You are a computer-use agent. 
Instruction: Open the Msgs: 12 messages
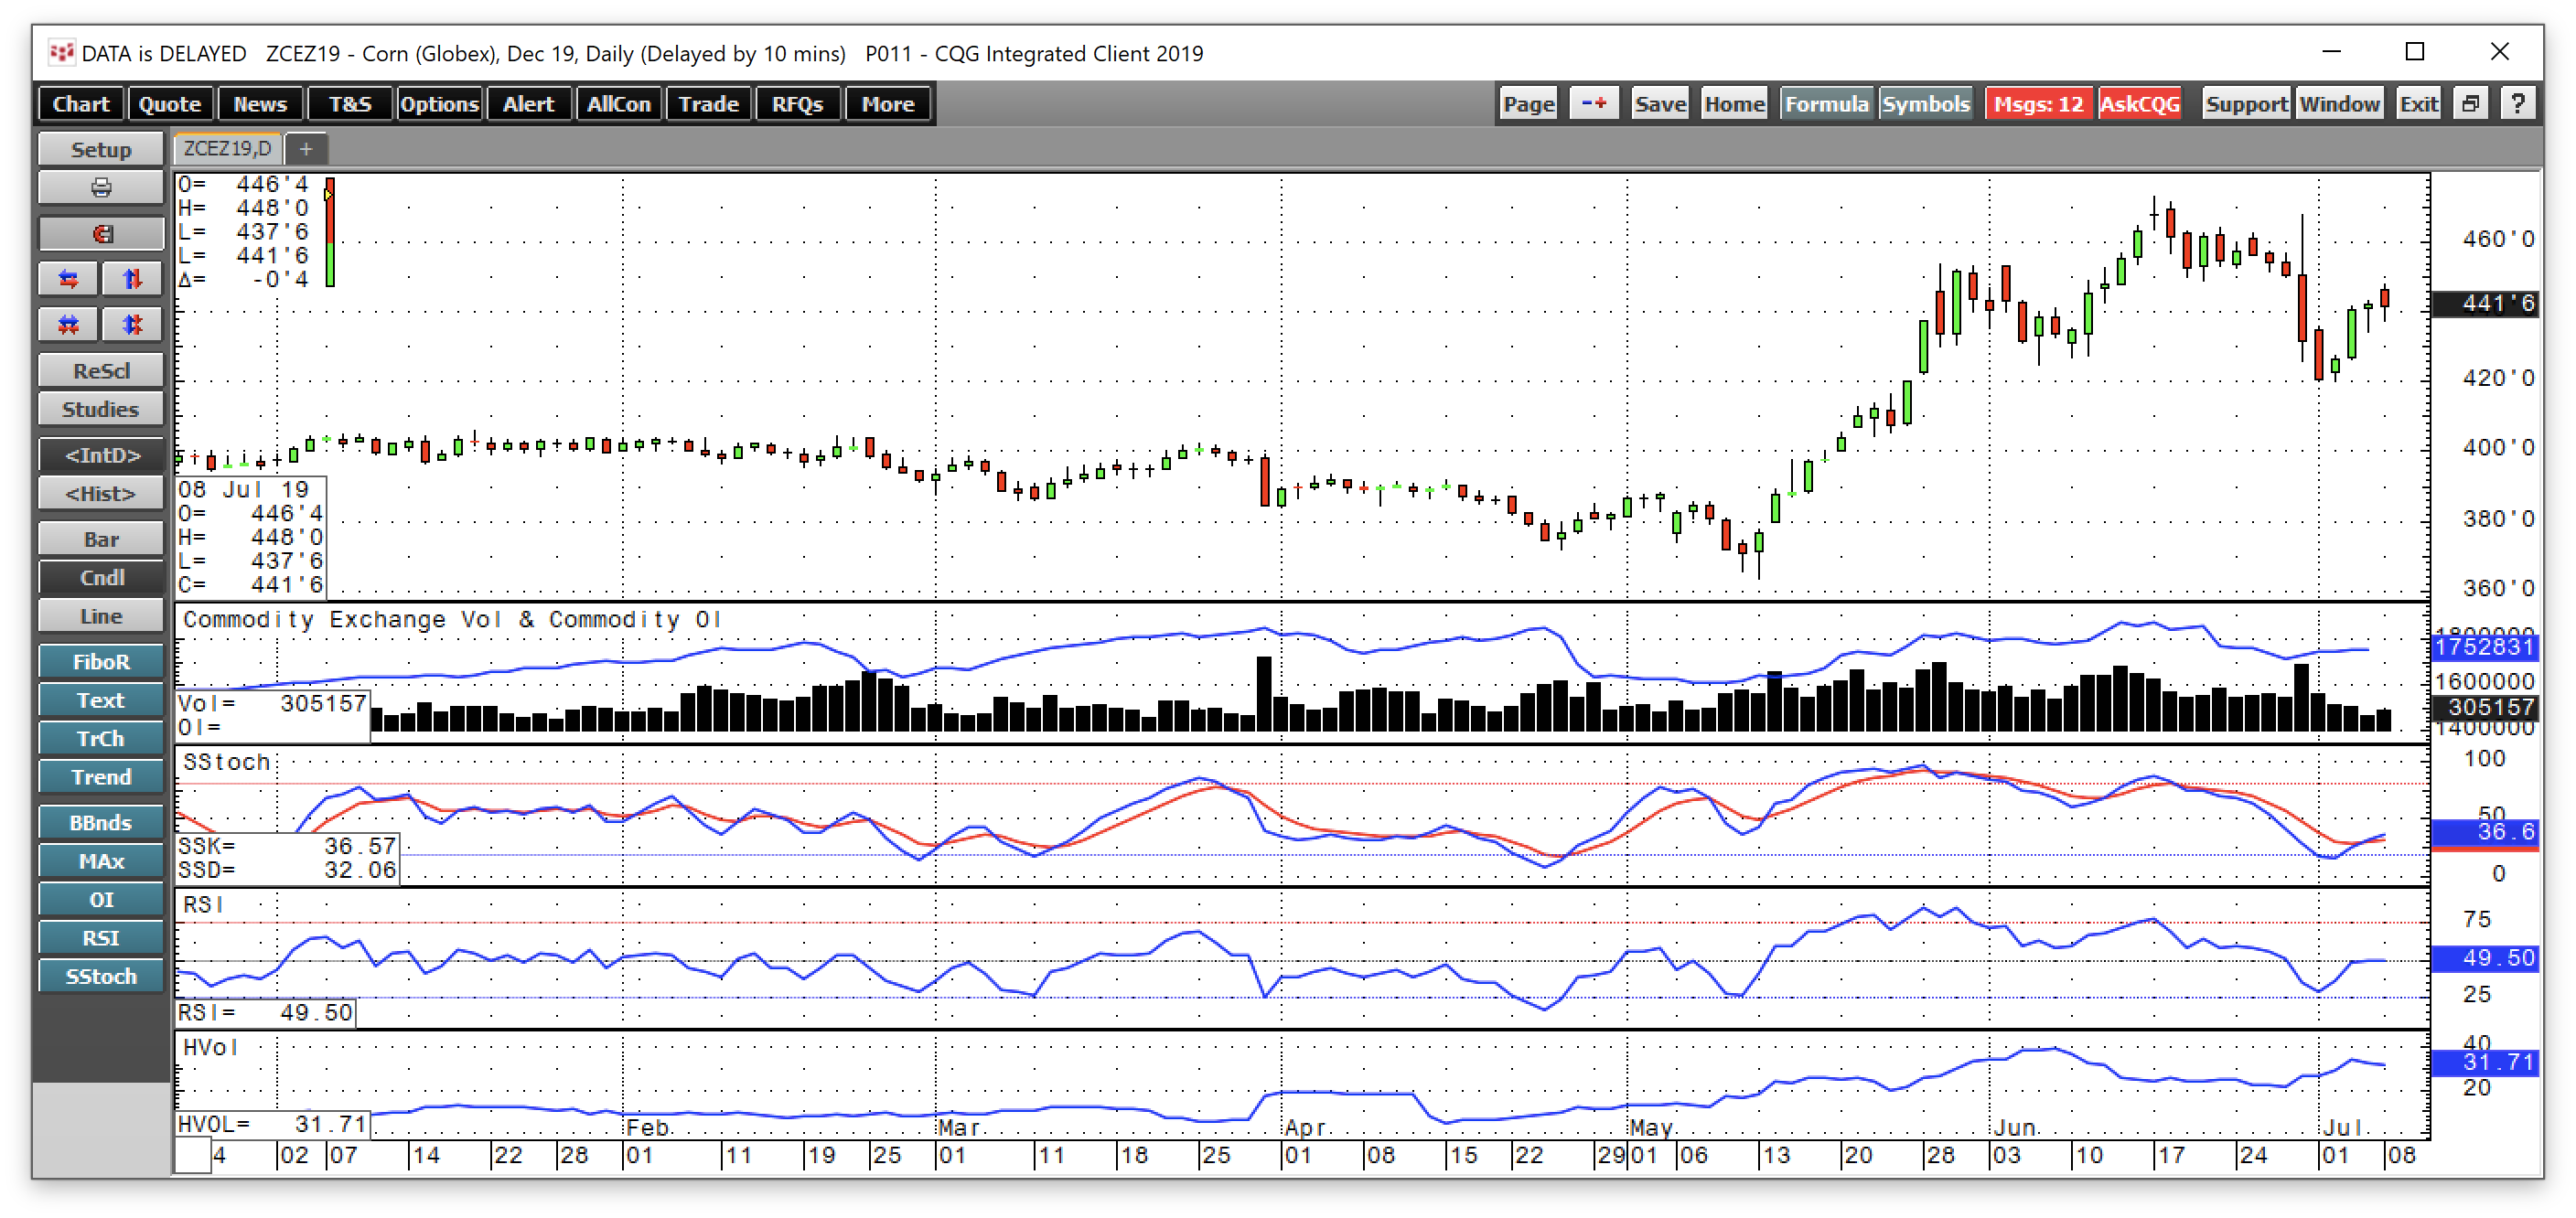click(2038, 104)
